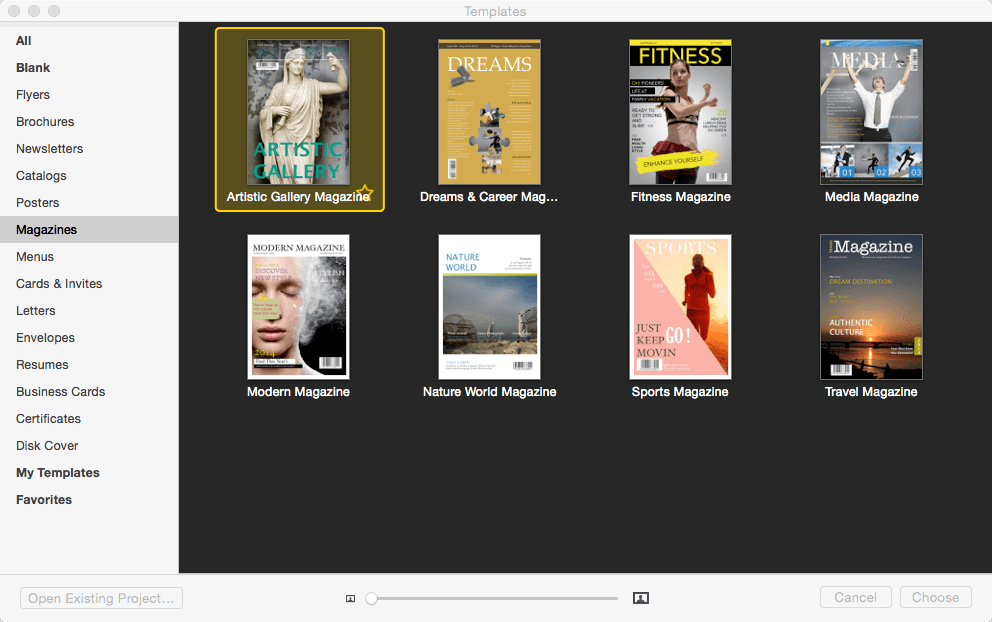The width and height of the screenshot is (992, 622).
Task: Select the Fitness Magazine template
Action: click(680, 112)
